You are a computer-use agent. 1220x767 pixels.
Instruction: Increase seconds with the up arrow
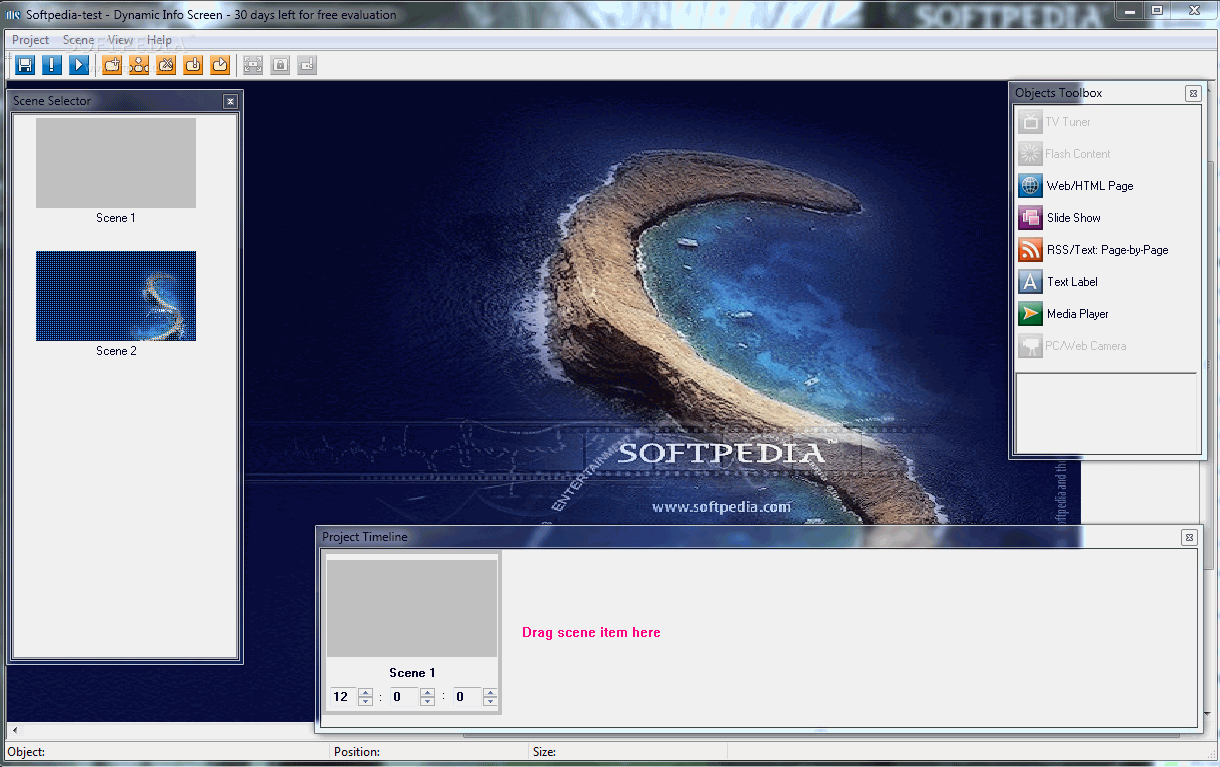(x=490, y=692)
